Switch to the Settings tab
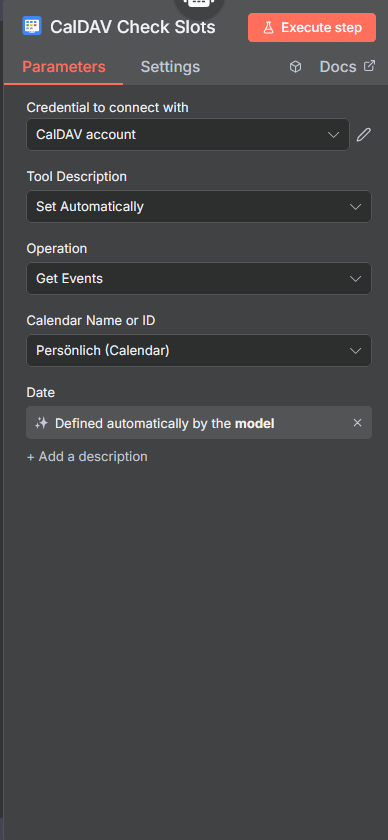Viewport: 388px width, 840px height. coord(170,67)
